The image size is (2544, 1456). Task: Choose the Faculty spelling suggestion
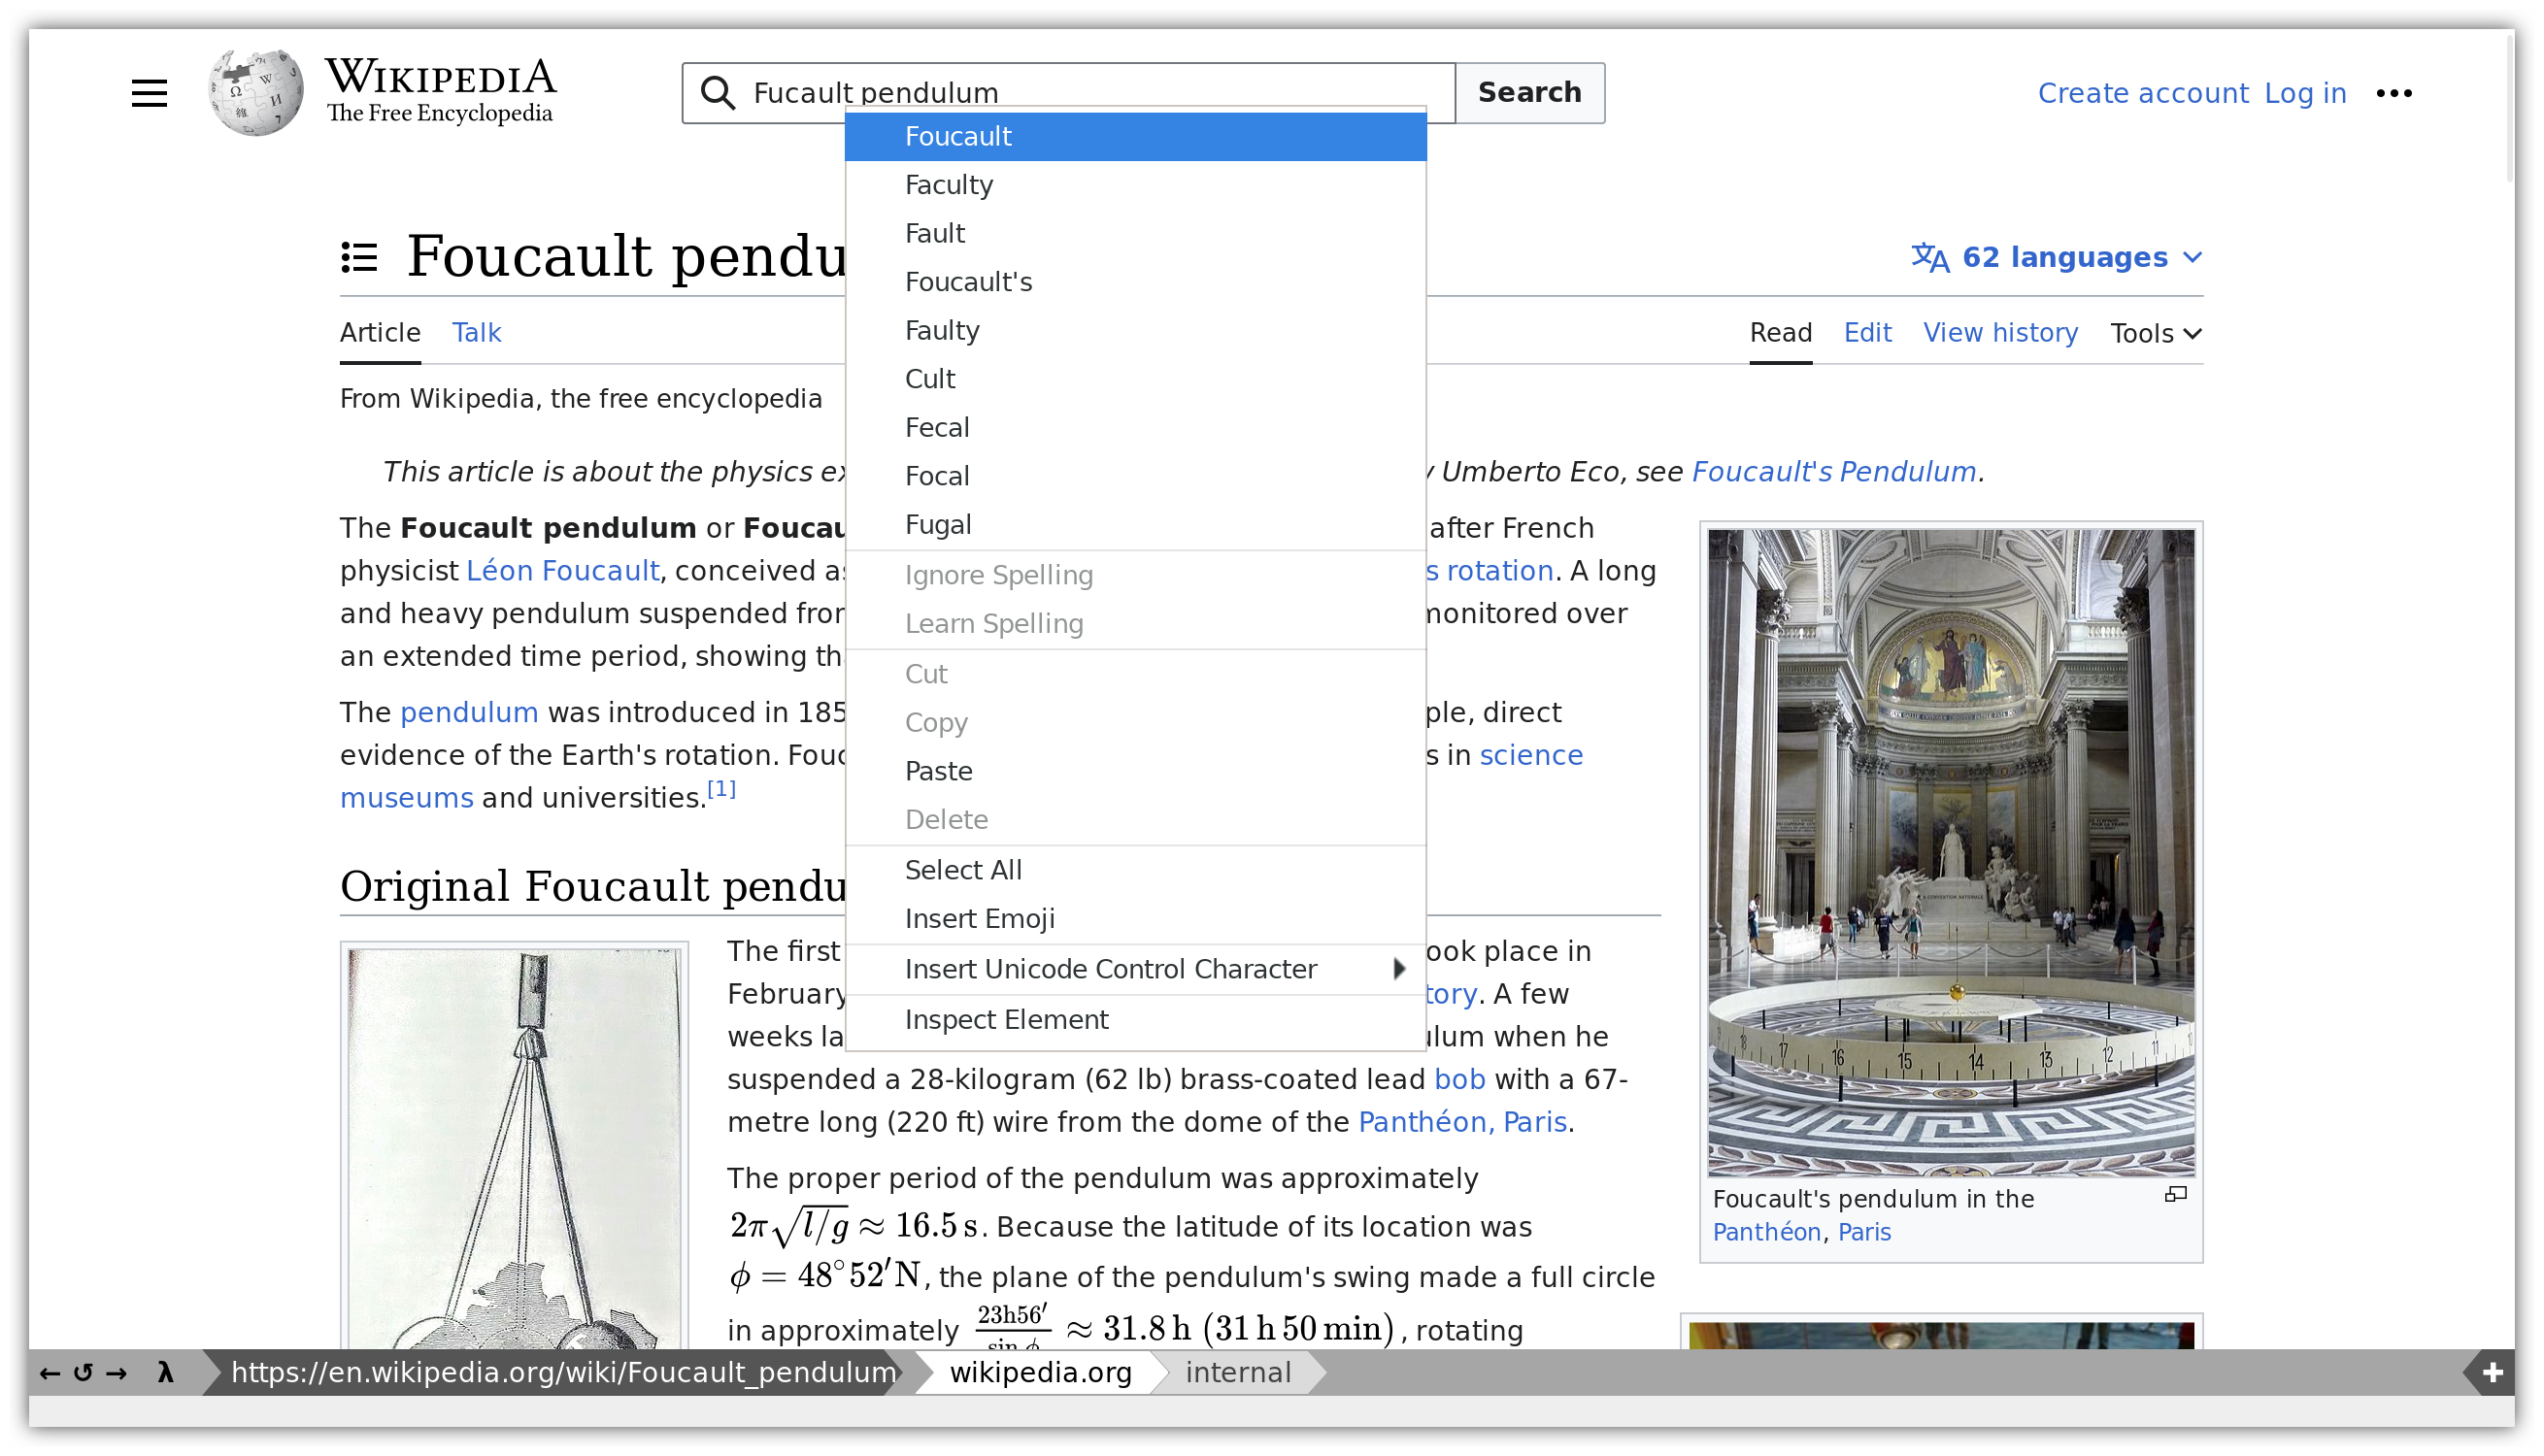[x=1135, y=185]
